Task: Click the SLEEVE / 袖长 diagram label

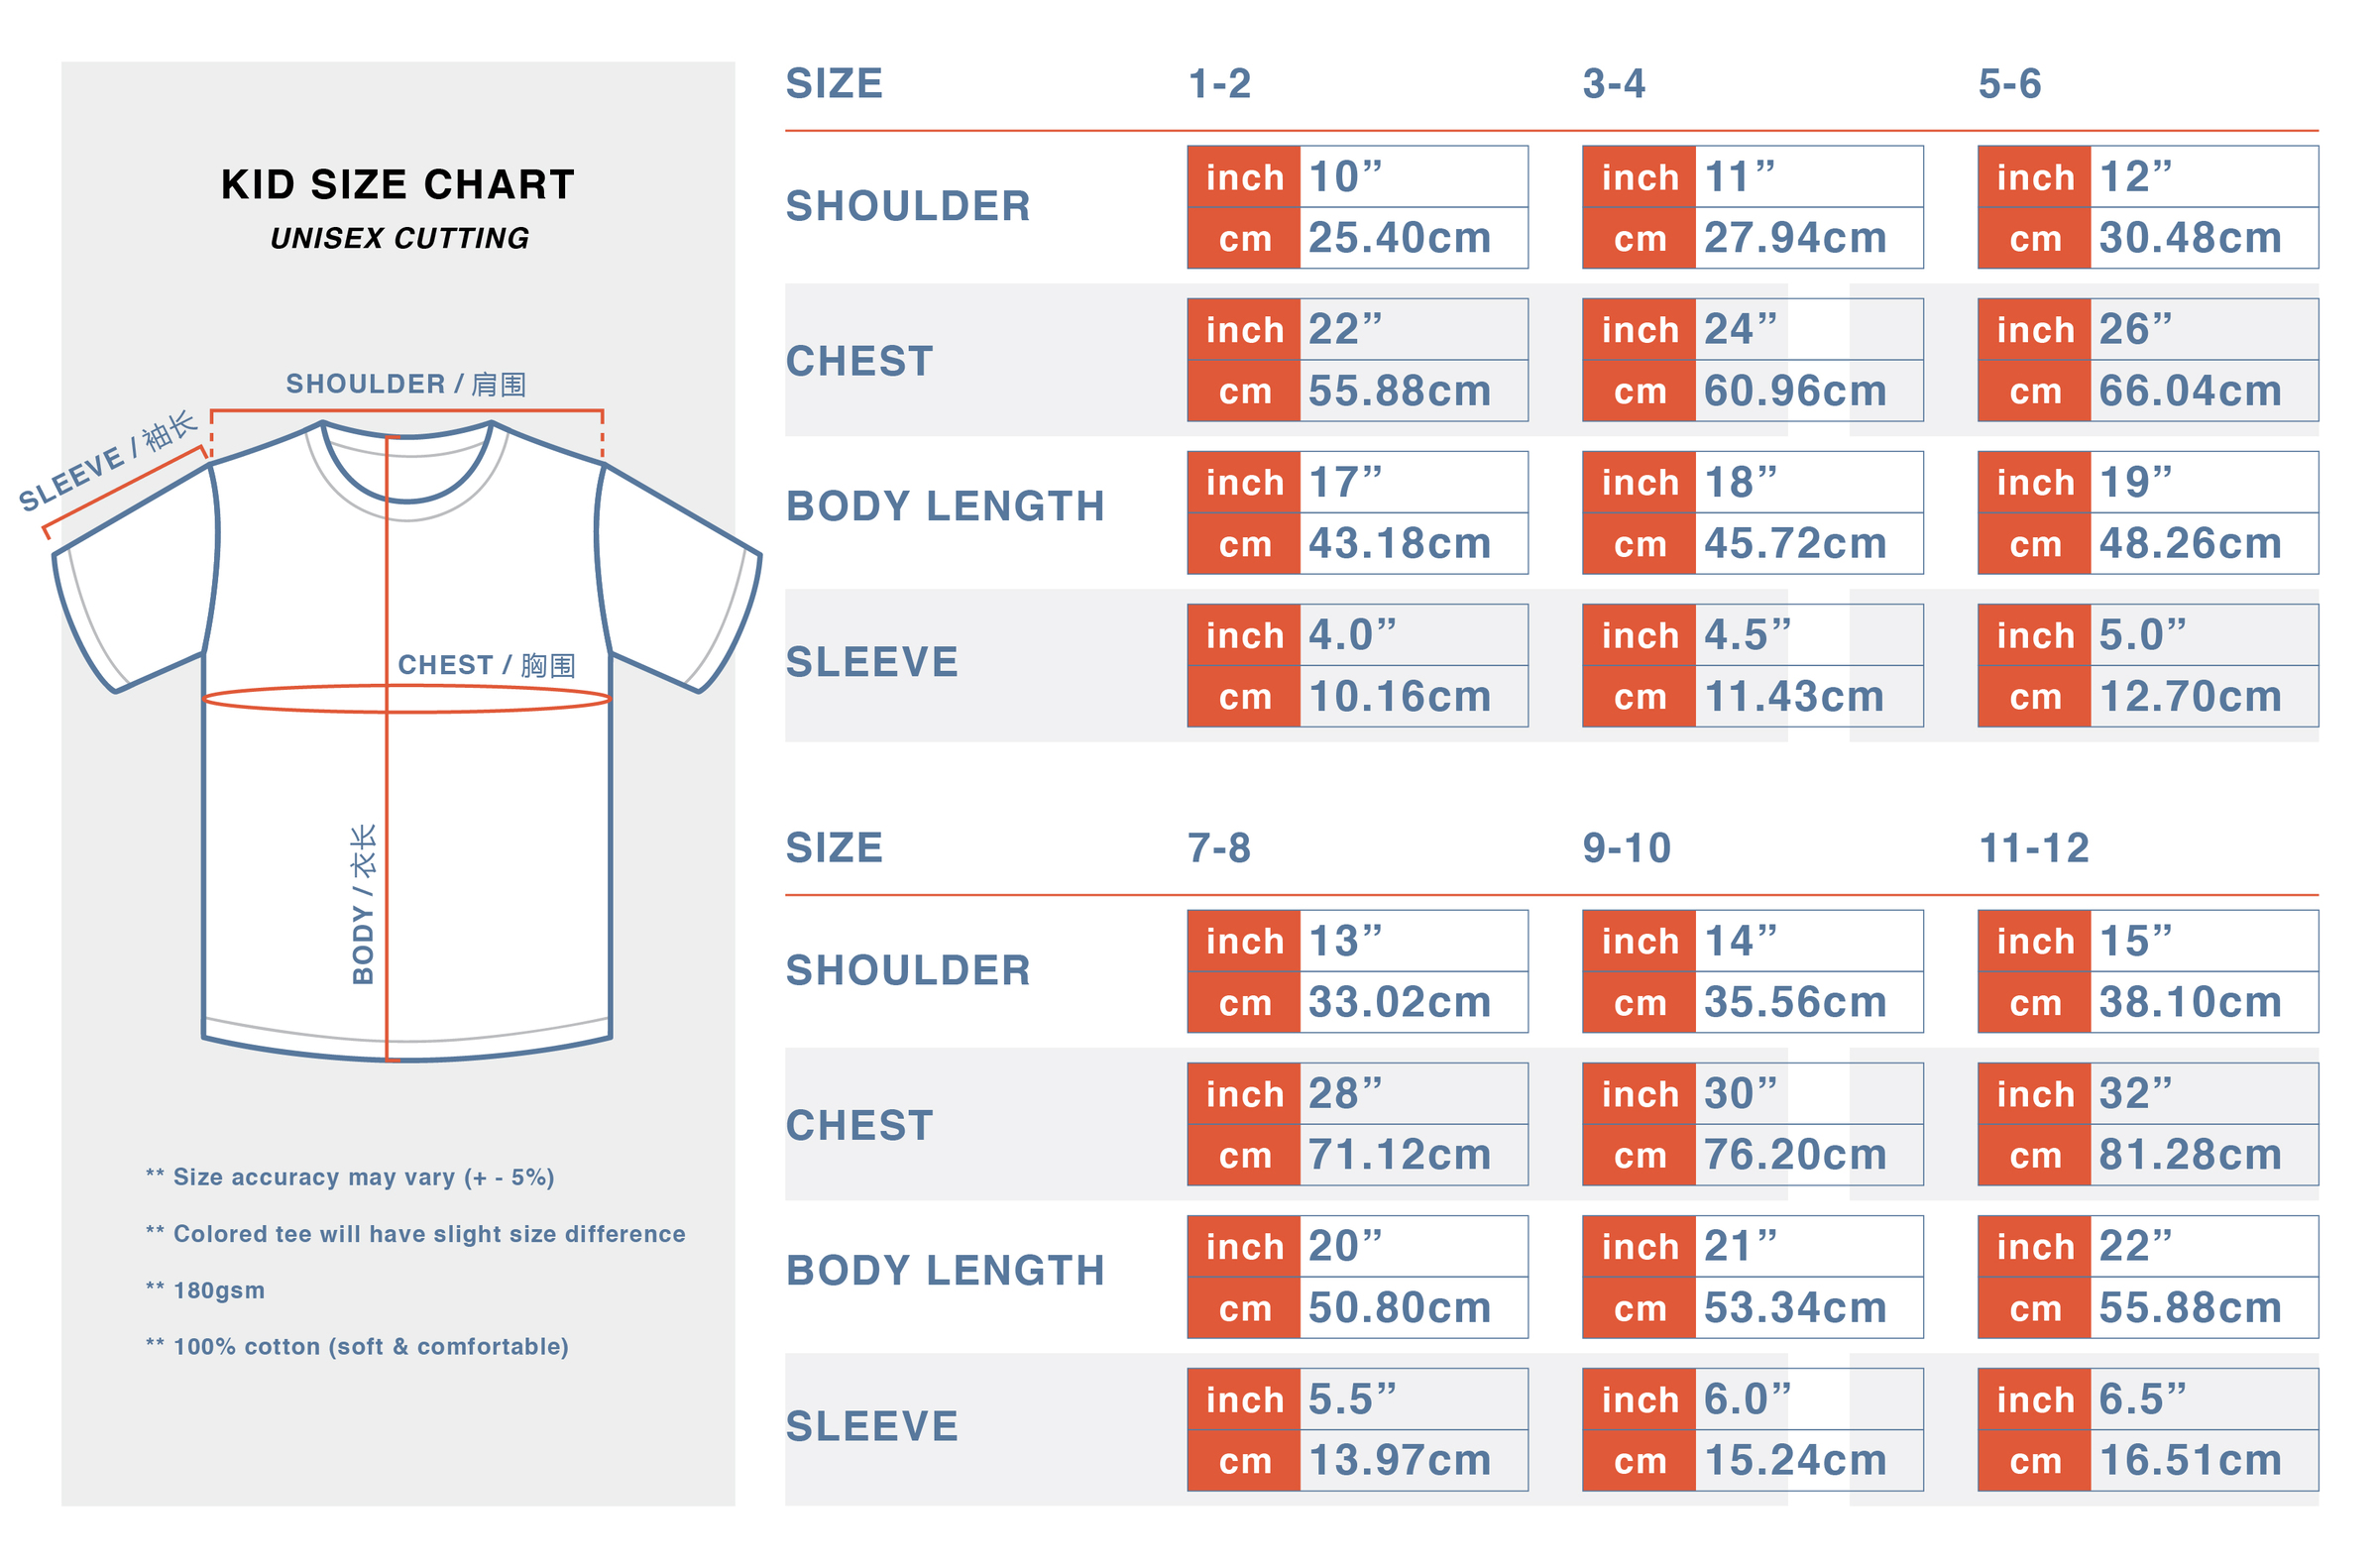Action: pos(108,462)
